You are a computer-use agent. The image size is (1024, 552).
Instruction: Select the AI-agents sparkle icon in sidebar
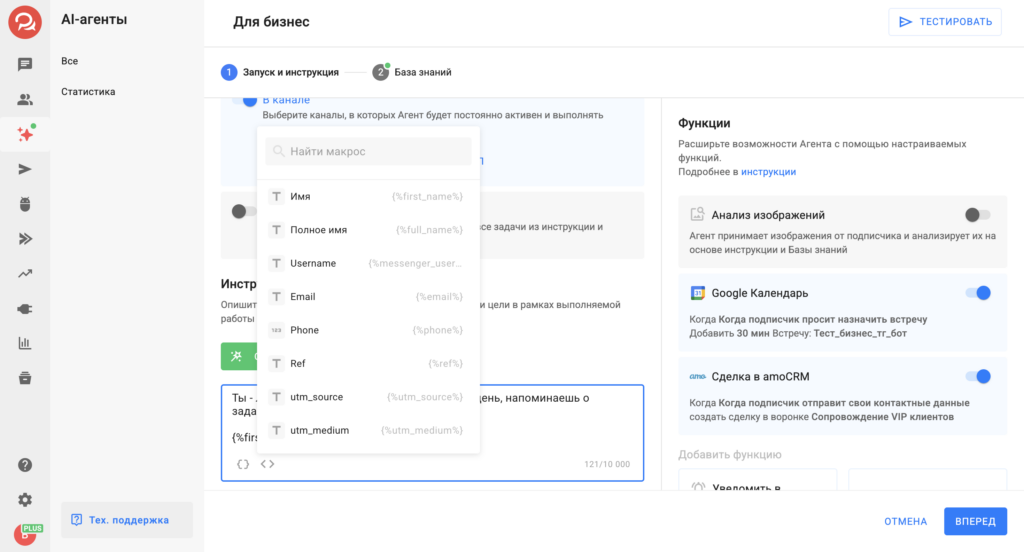coord(25,134)
